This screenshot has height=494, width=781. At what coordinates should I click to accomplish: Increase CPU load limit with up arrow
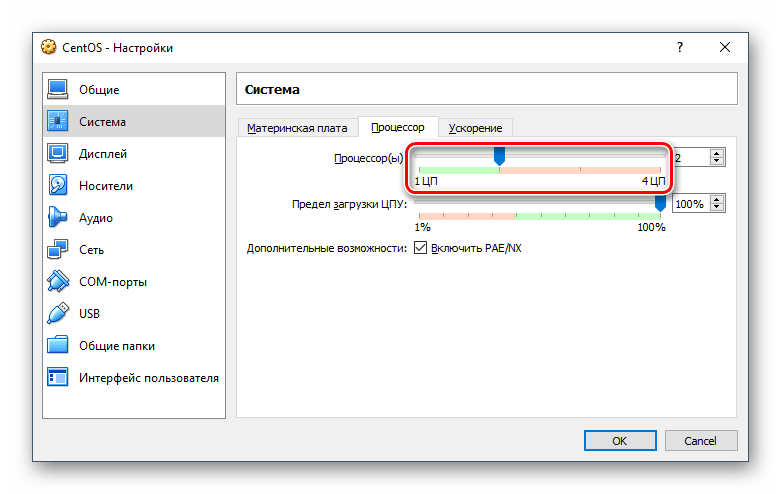(717, 199)
